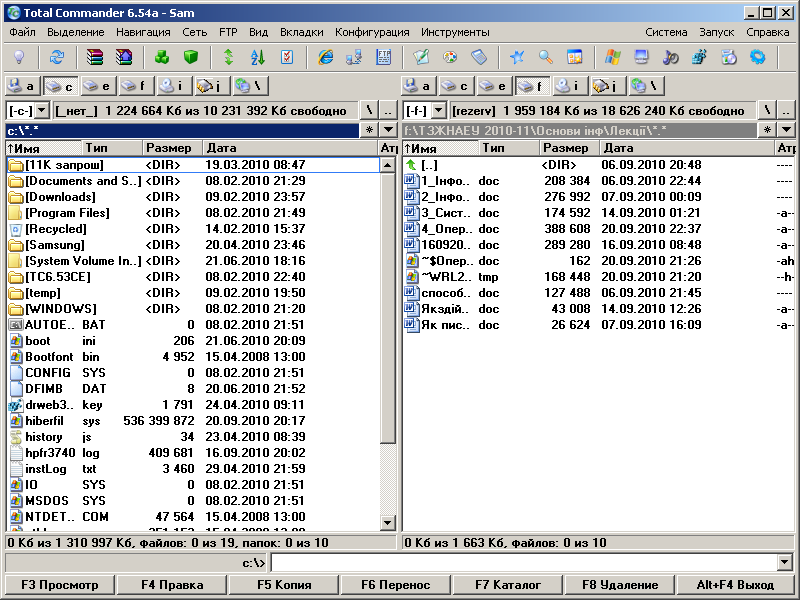The width and height of the screenshot is (800, 600).
Task: Switch right panel to drive c
Action: [457, 86]
